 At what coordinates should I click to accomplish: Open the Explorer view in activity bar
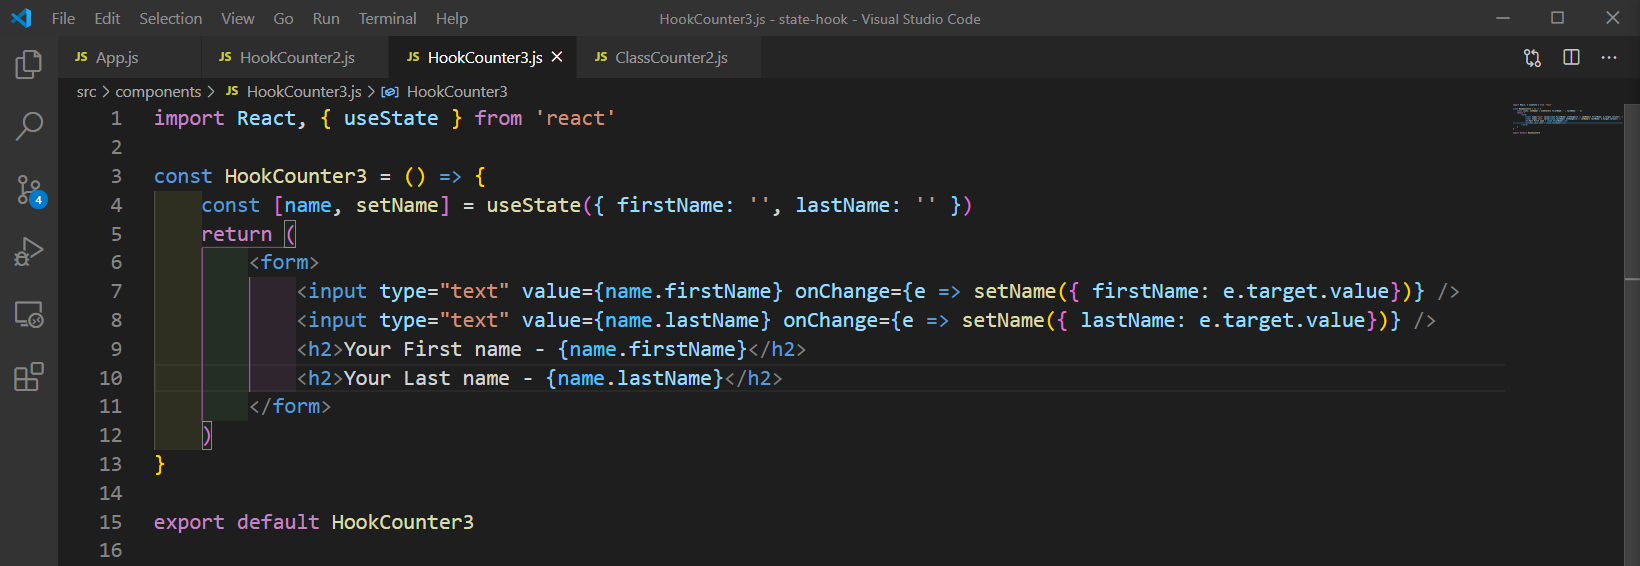tap(29, 65)
